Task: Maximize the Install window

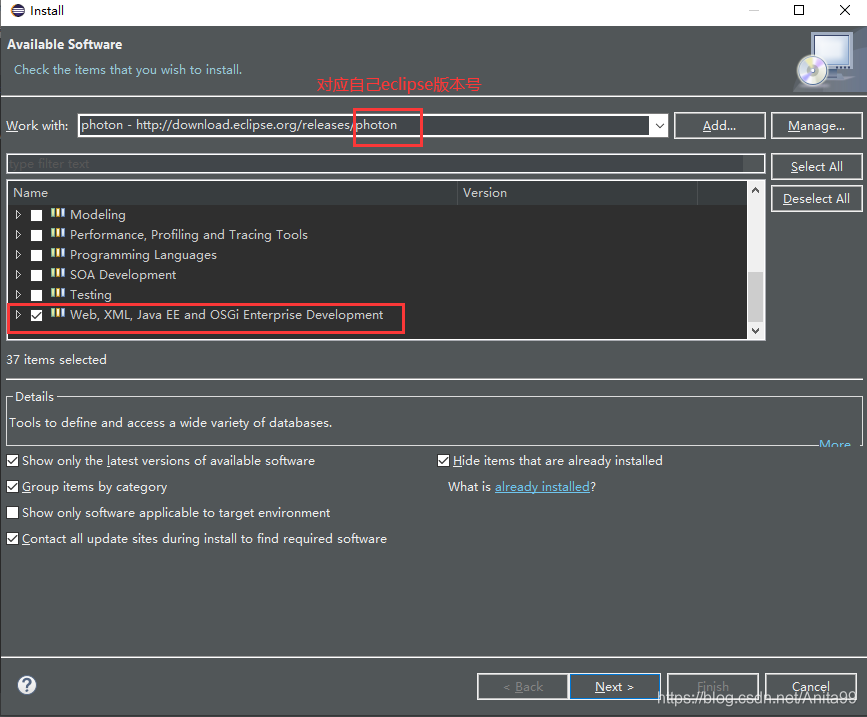Action: (x=799, y=10)
